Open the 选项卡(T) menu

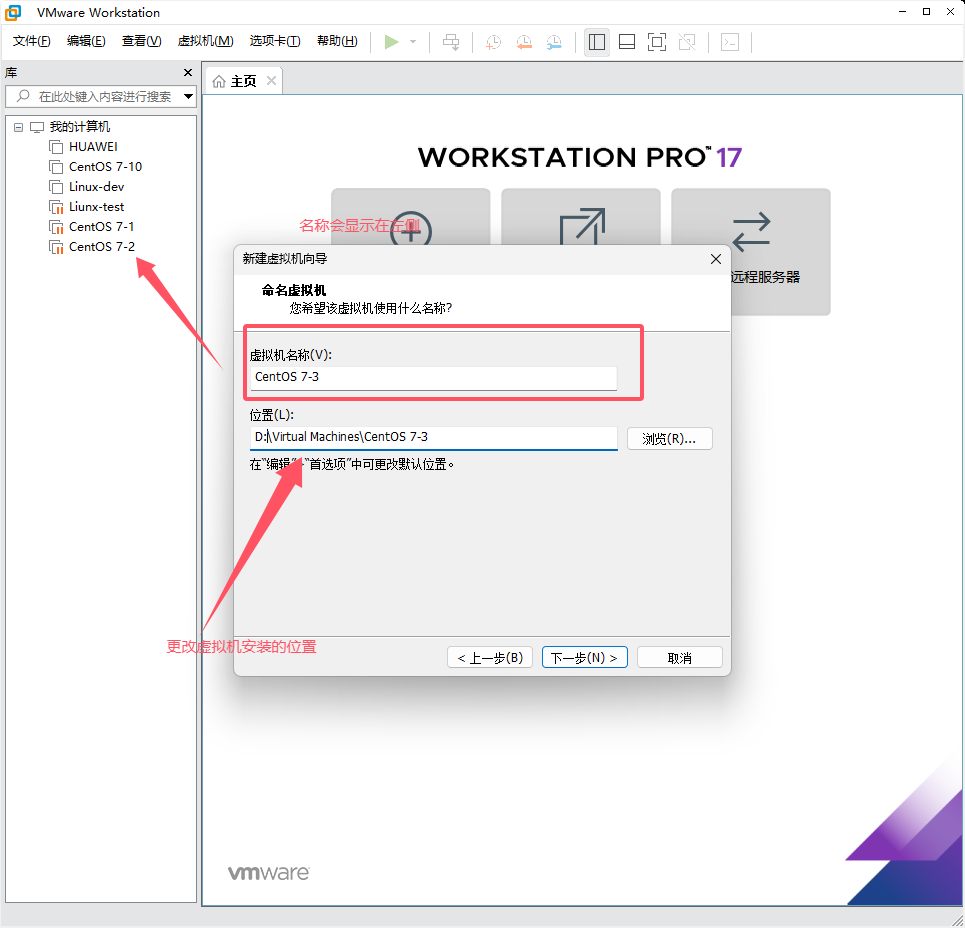(x=274, y=41)
